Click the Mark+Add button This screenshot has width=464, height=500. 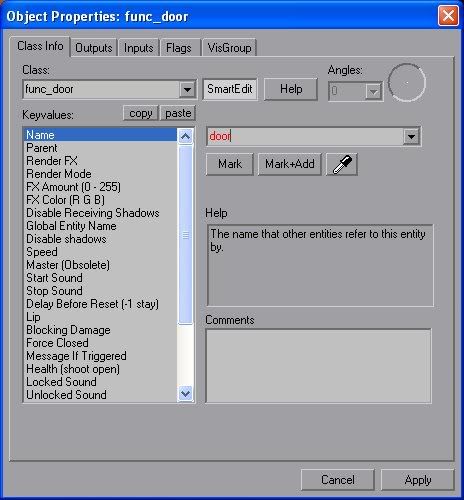coord(290,164)
